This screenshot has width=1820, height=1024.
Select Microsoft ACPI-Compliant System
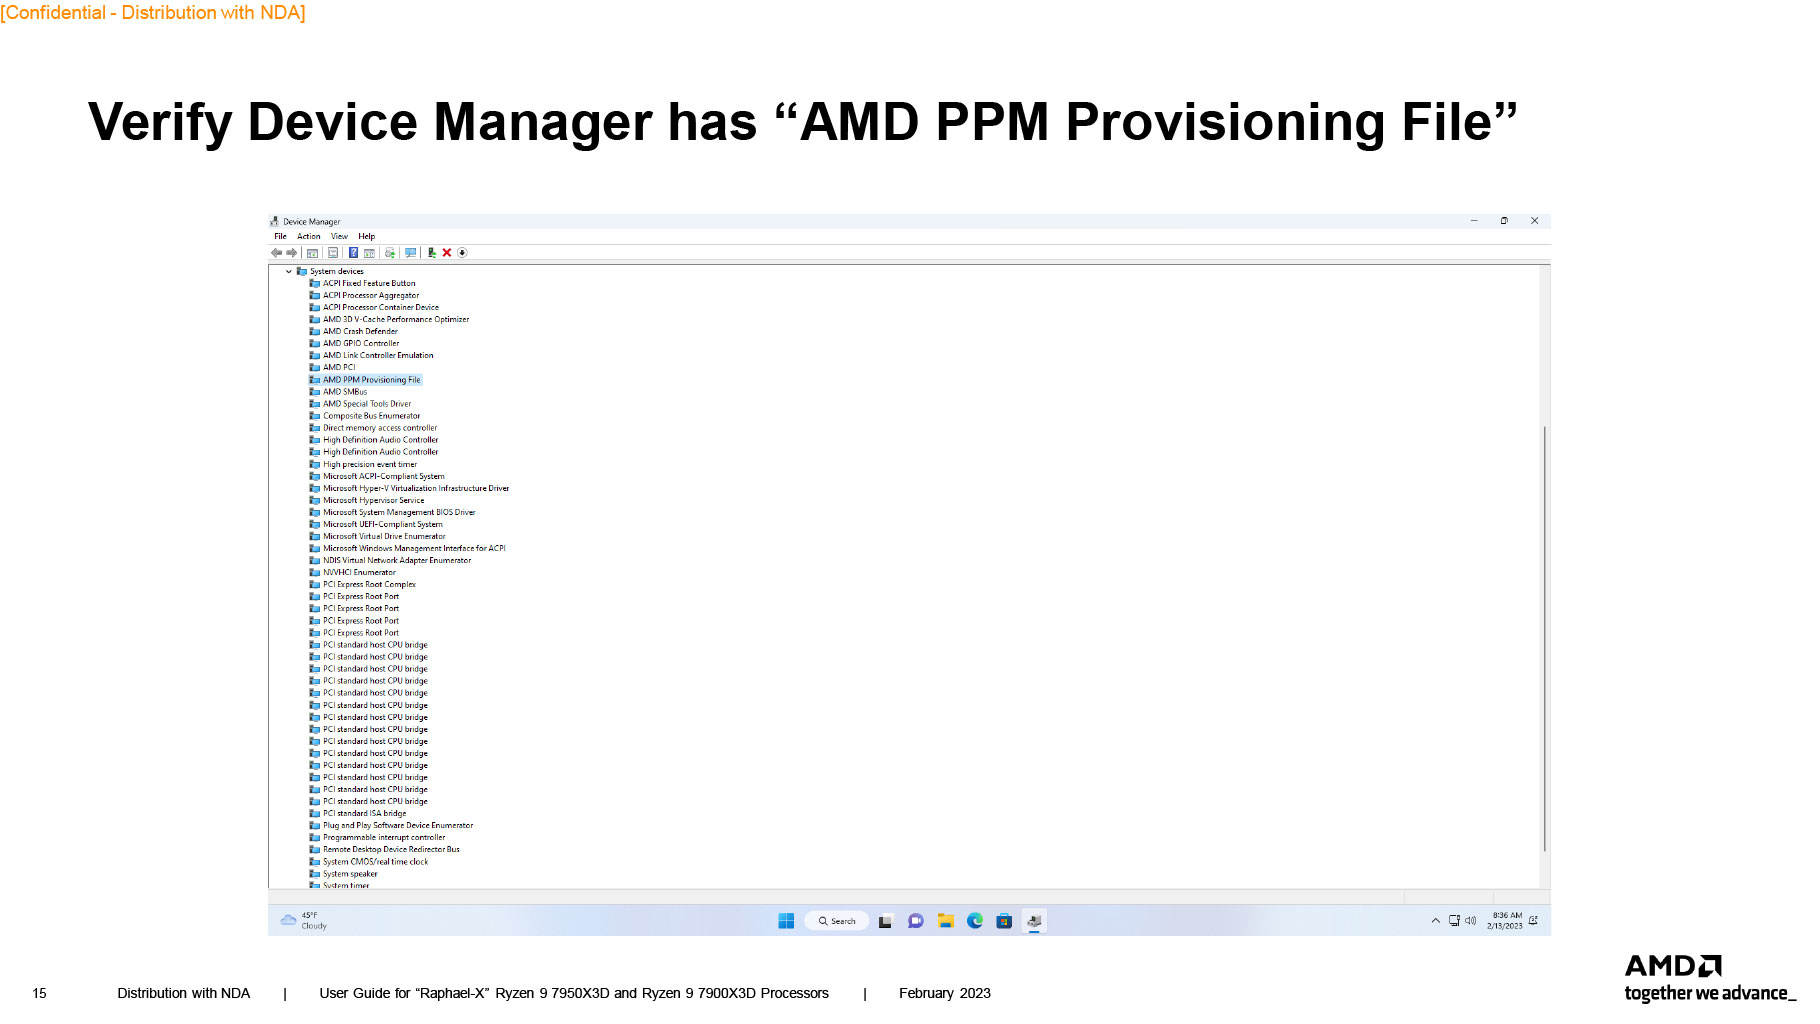point(384,477)
